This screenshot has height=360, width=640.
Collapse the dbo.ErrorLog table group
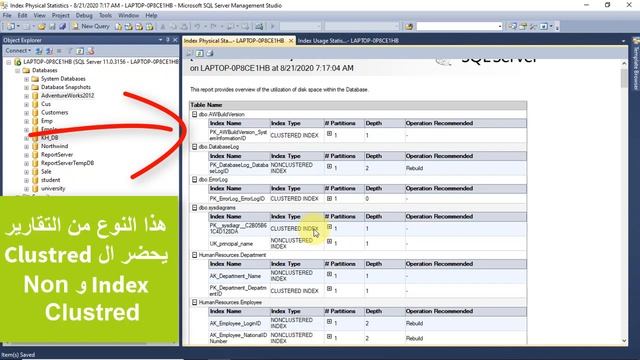coord(195,179)
